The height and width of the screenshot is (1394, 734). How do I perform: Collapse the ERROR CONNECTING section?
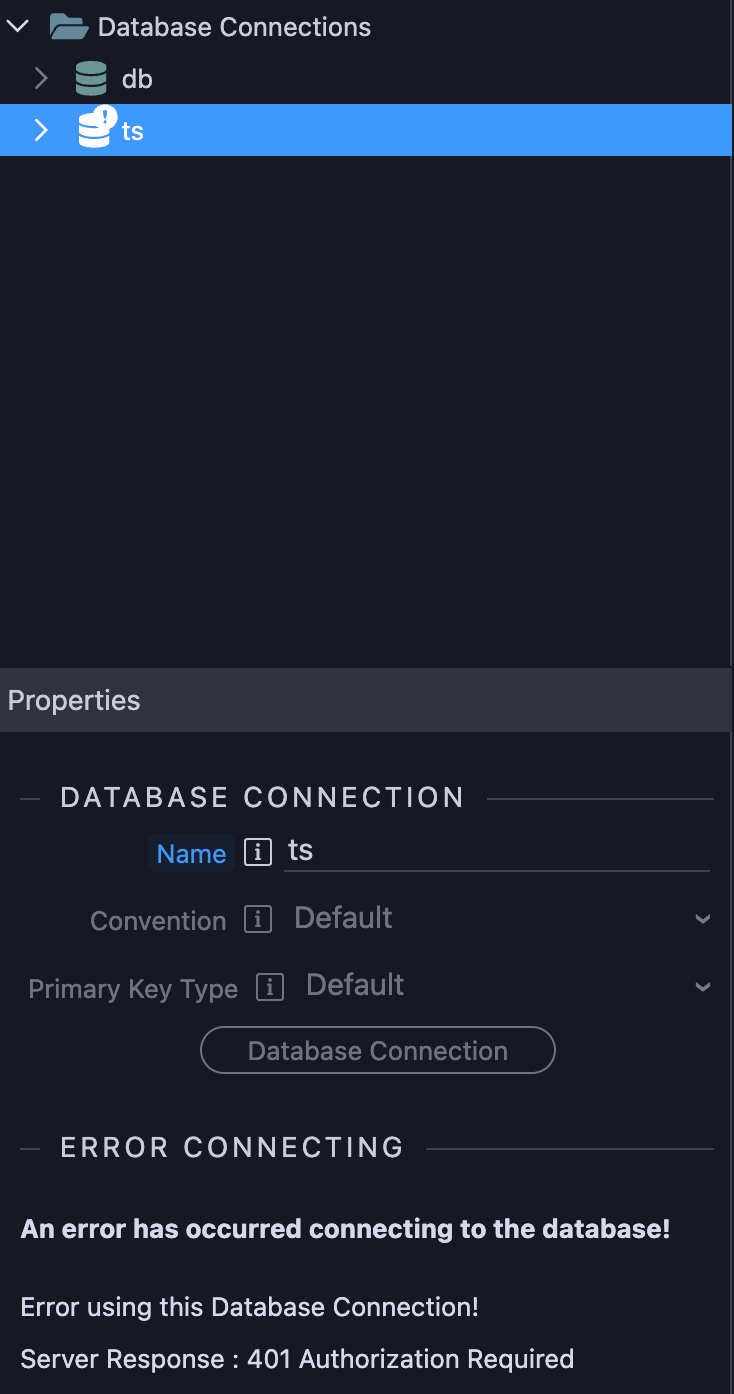point(29,1147)
